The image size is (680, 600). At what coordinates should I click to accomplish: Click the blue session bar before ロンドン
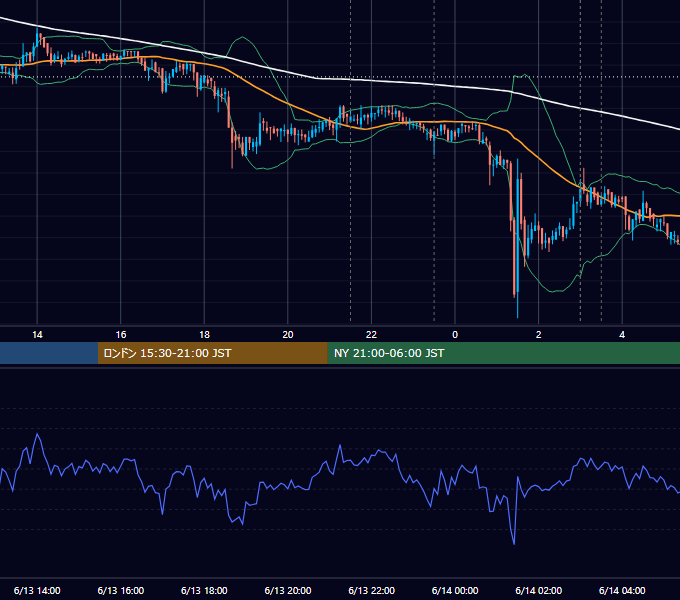(49, 353)
